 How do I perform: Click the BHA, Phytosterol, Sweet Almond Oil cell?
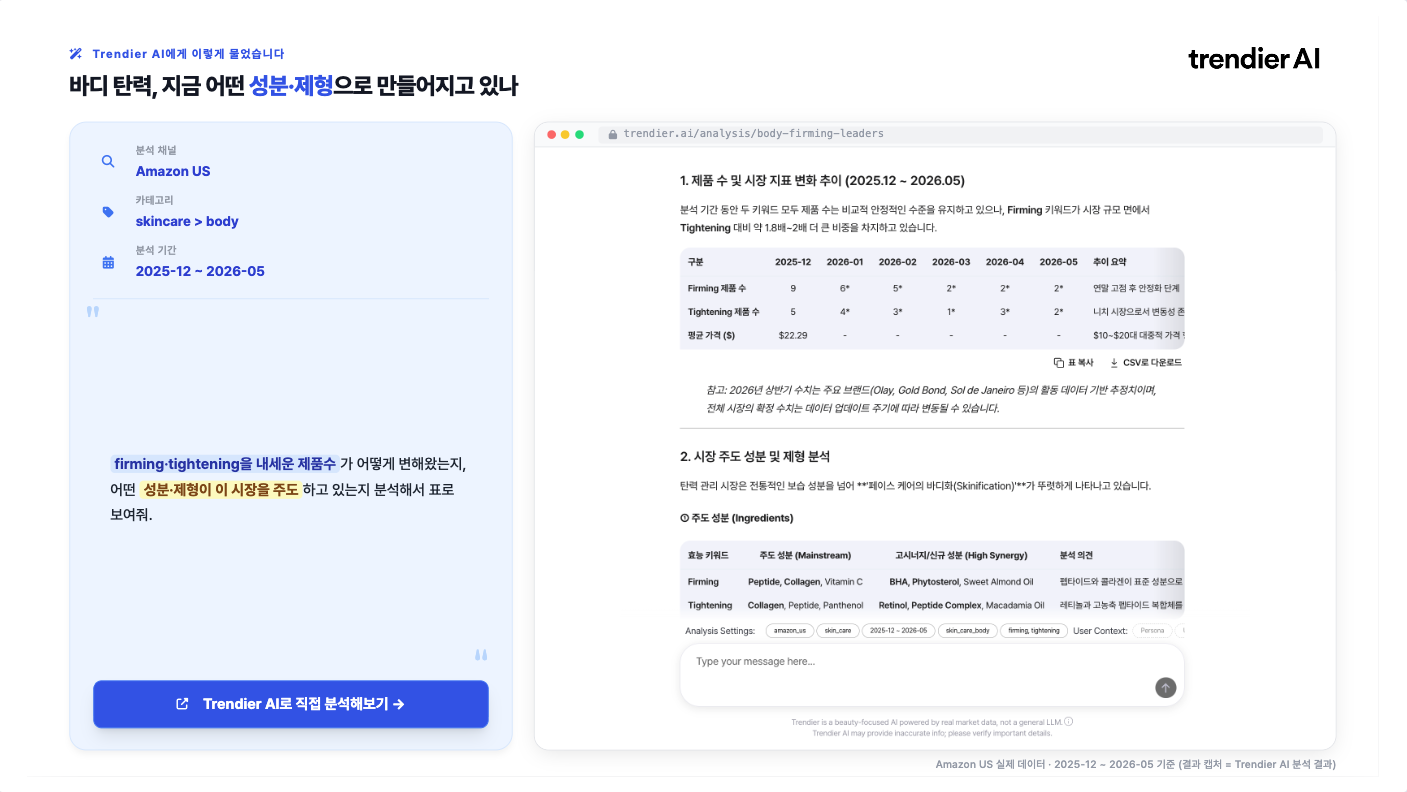point(961,581)
